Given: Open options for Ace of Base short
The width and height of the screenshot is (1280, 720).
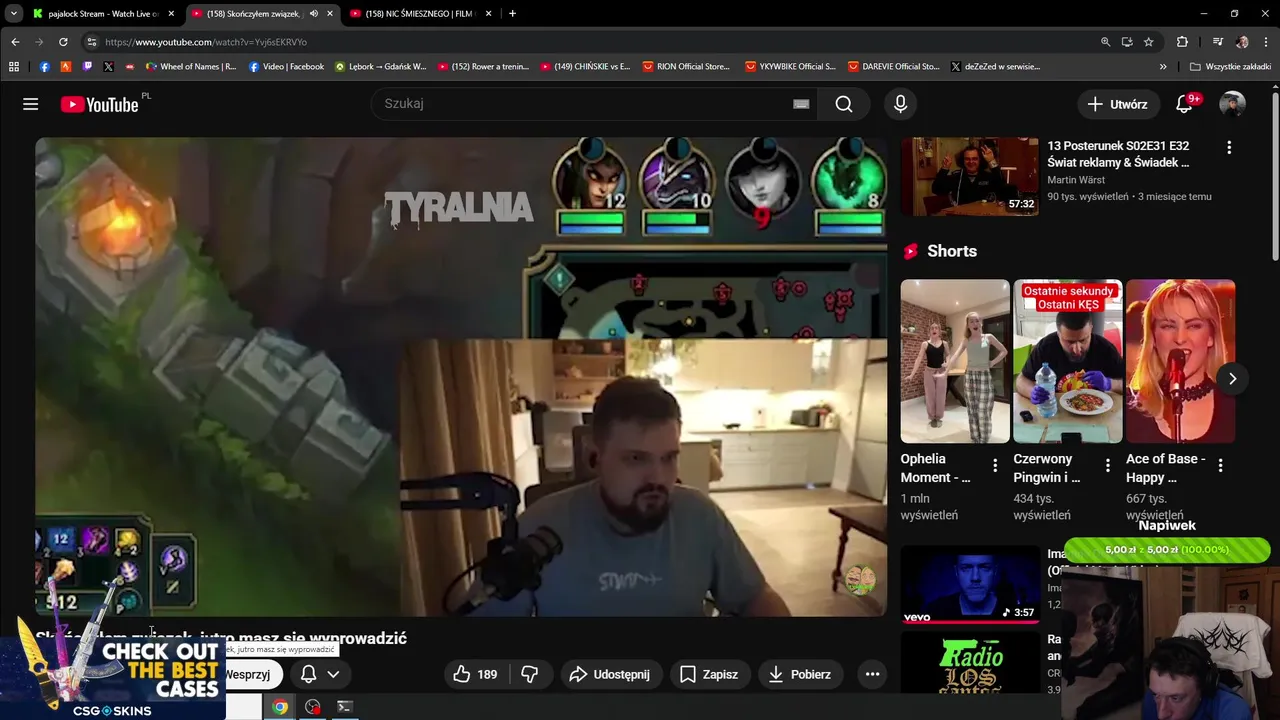Looking at the screenshot, I should (x=1220, y=465).
